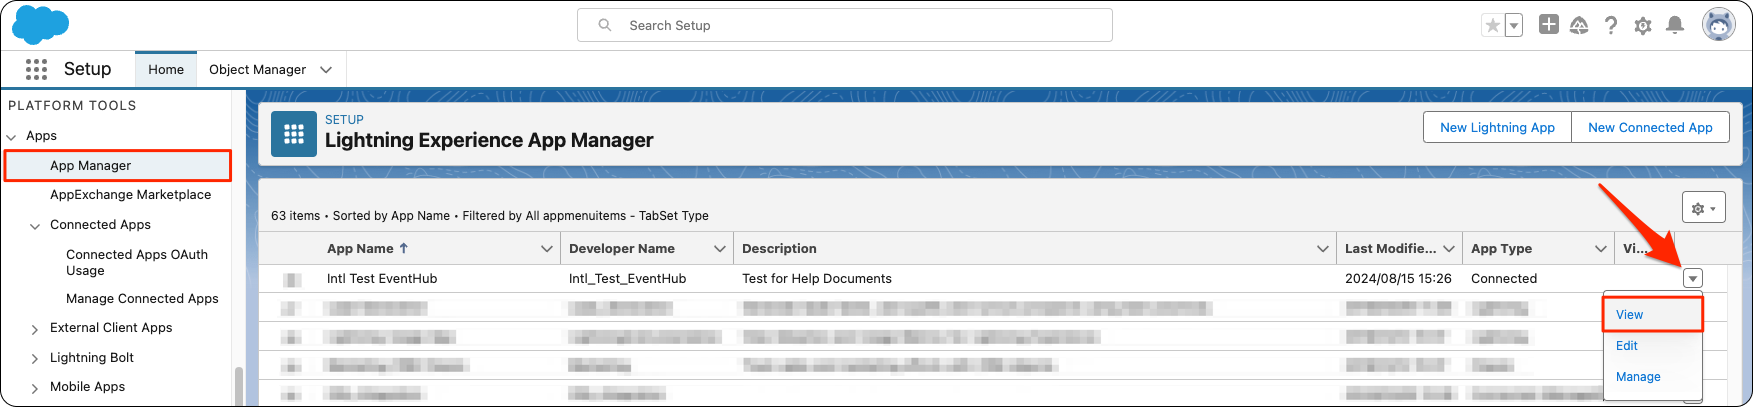Open the notifications bell
The image size is (1753, 407).
click(1675, 25)
